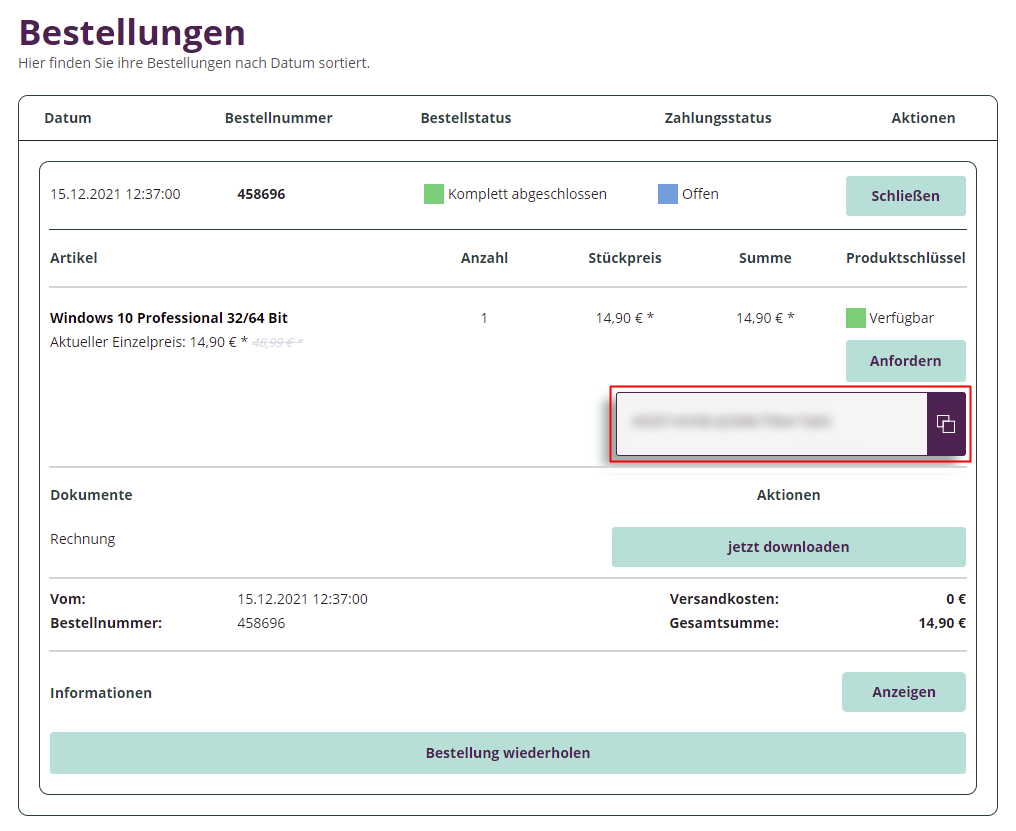
Task: Click the Stückpreis value 14,90 € *
Action: click(625, 318)
